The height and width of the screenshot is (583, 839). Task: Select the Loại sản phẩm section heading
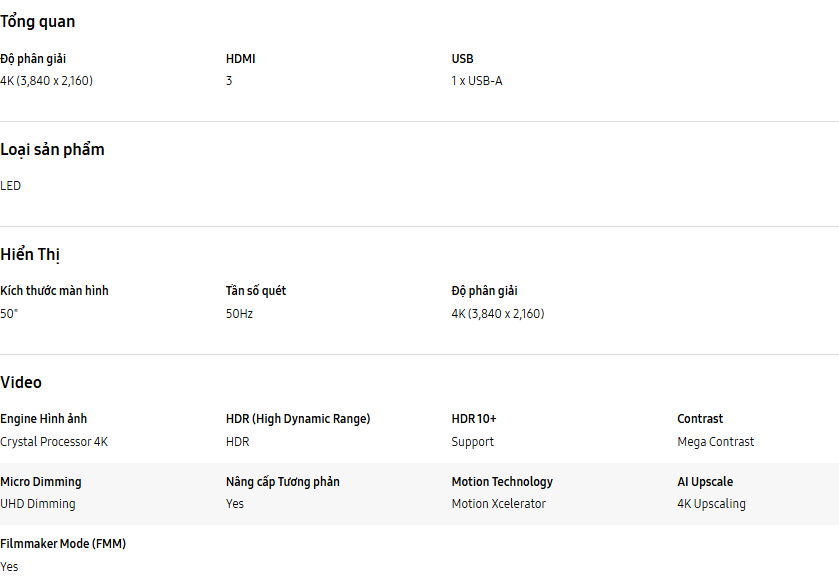point(52,150)
